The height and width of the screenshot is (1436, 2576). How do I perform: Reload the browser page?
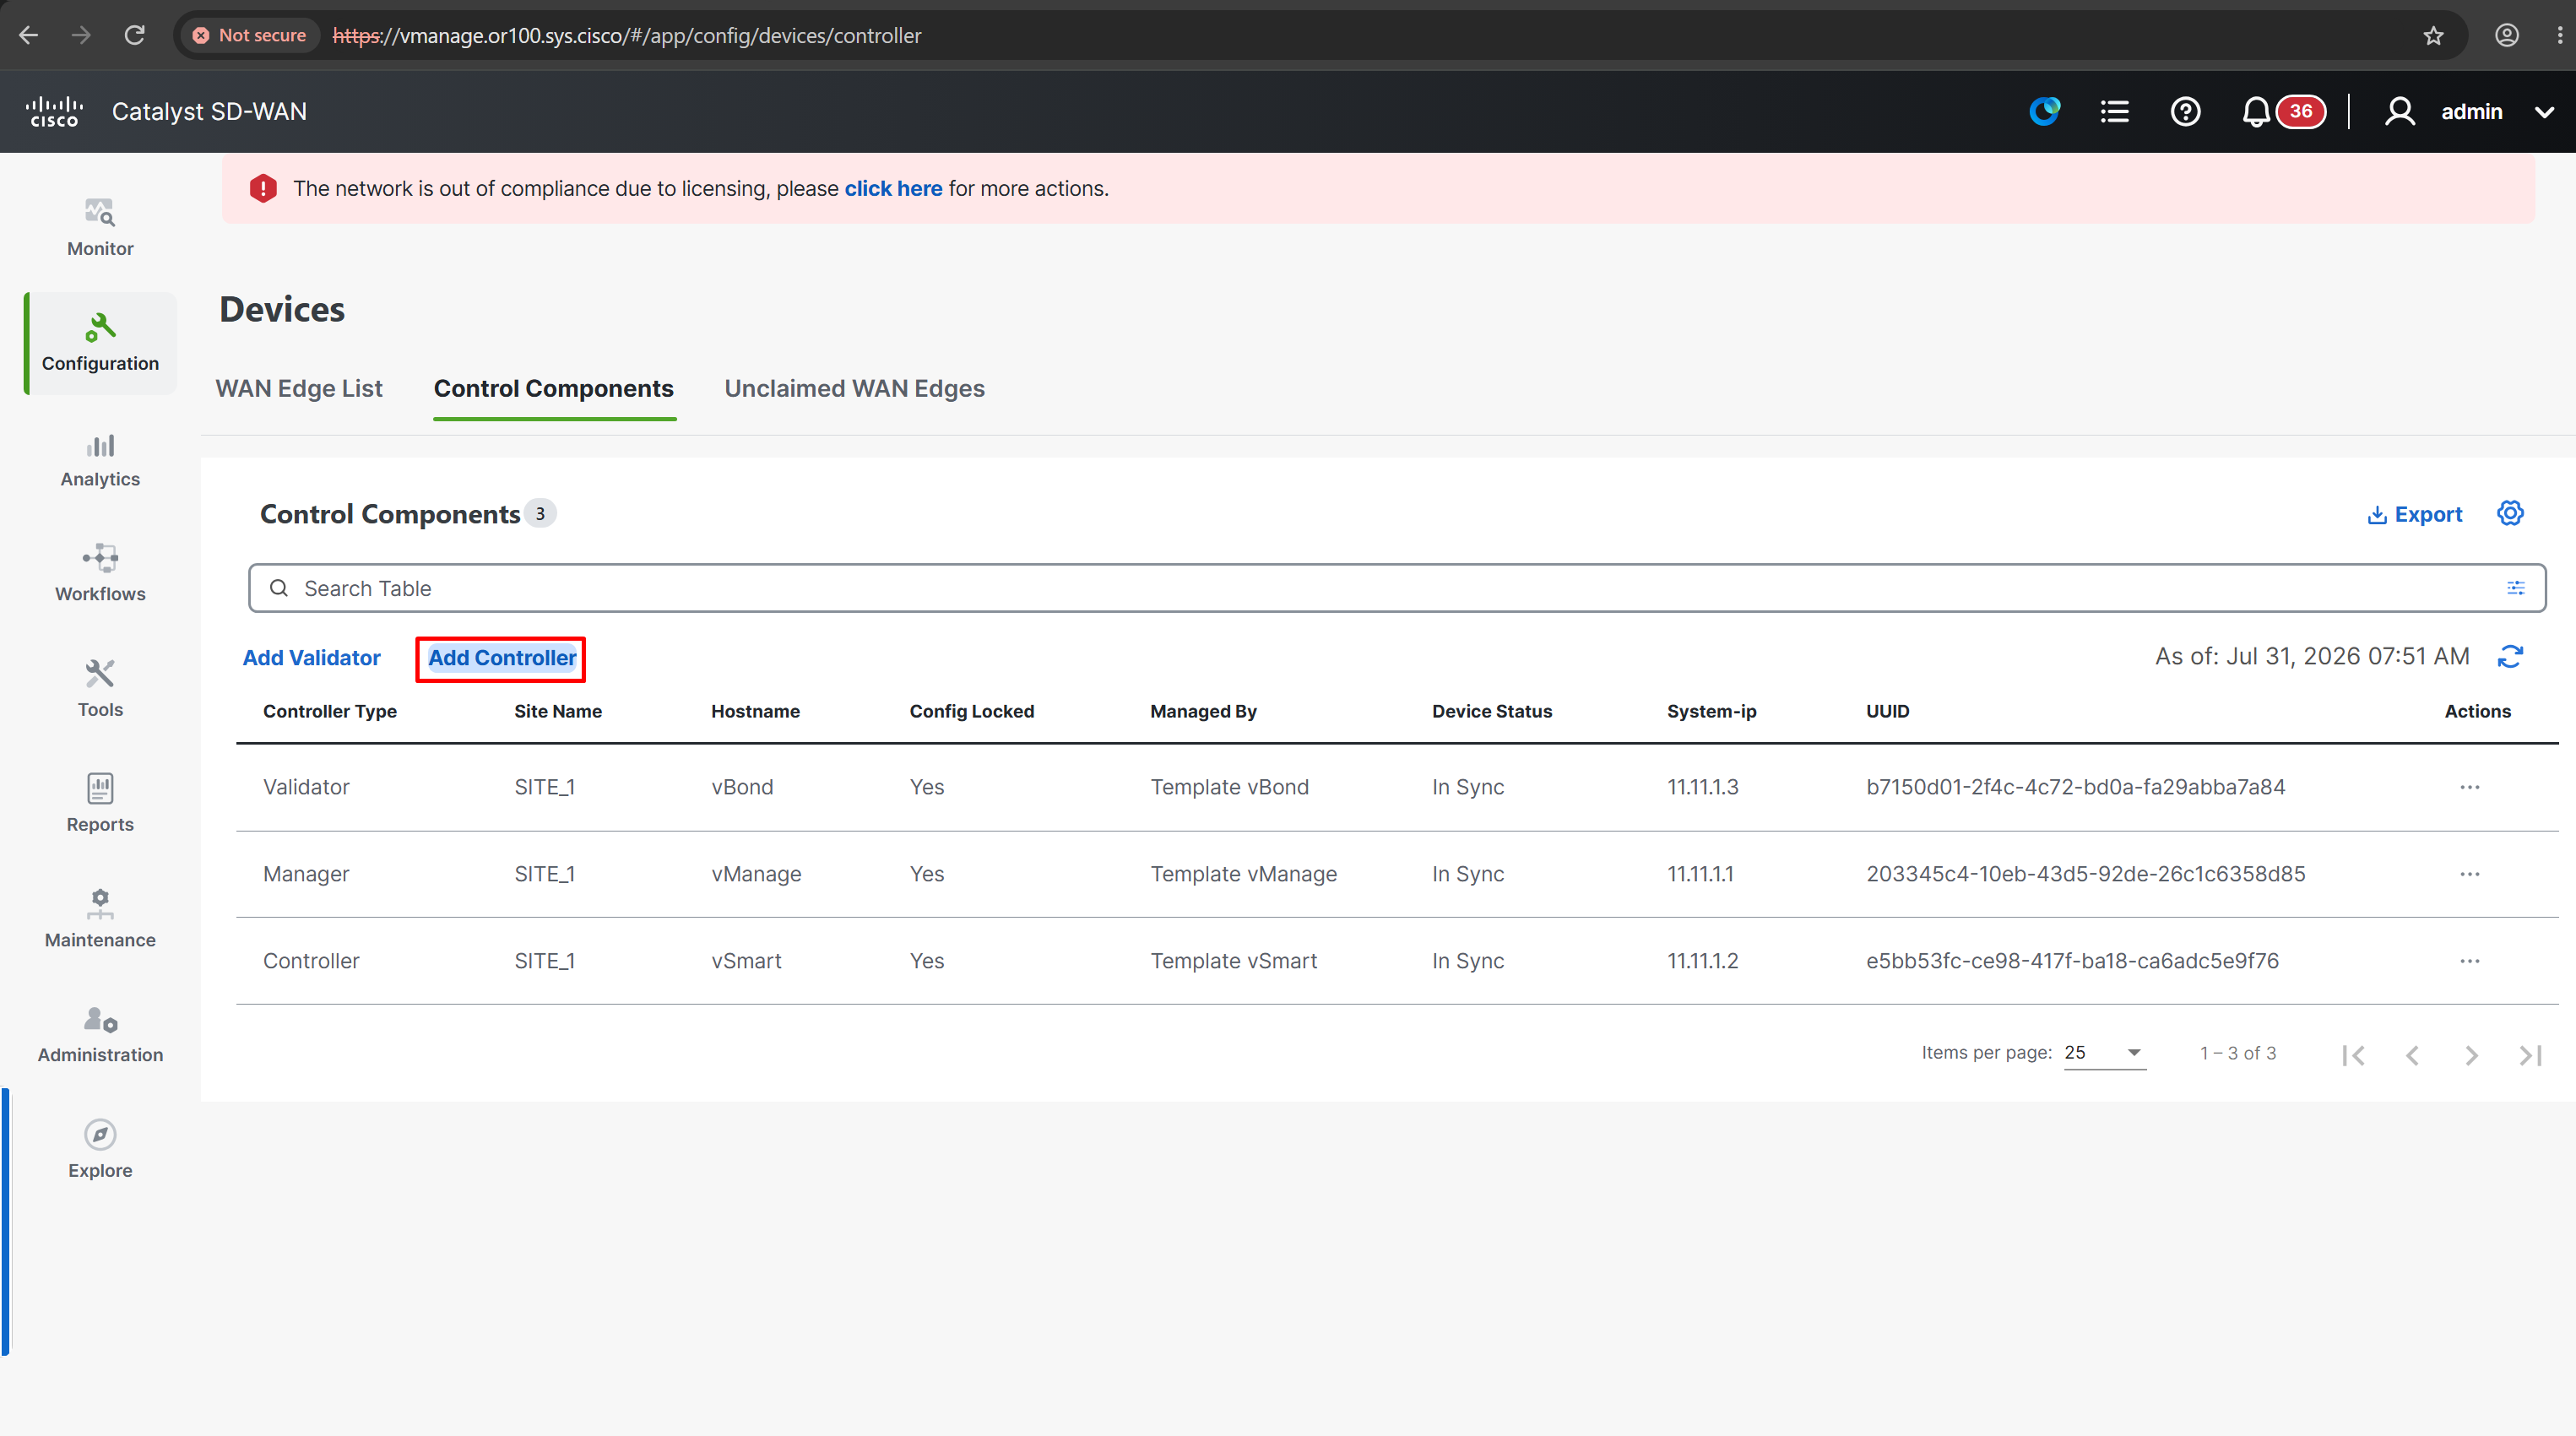[135, 35]
